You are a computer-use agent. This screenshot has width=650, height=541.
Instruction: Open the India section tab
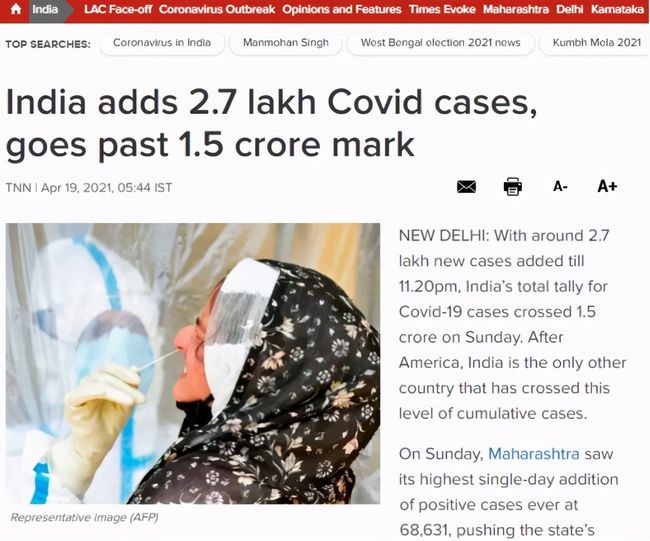click(45, 9)
